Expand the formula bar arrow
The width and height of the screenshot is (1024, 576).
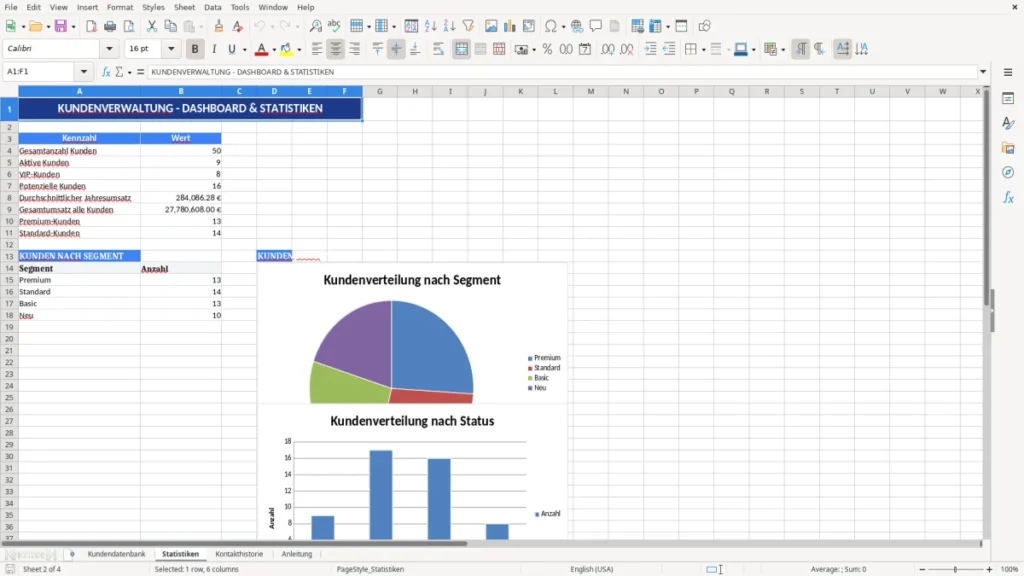[983, 72]
